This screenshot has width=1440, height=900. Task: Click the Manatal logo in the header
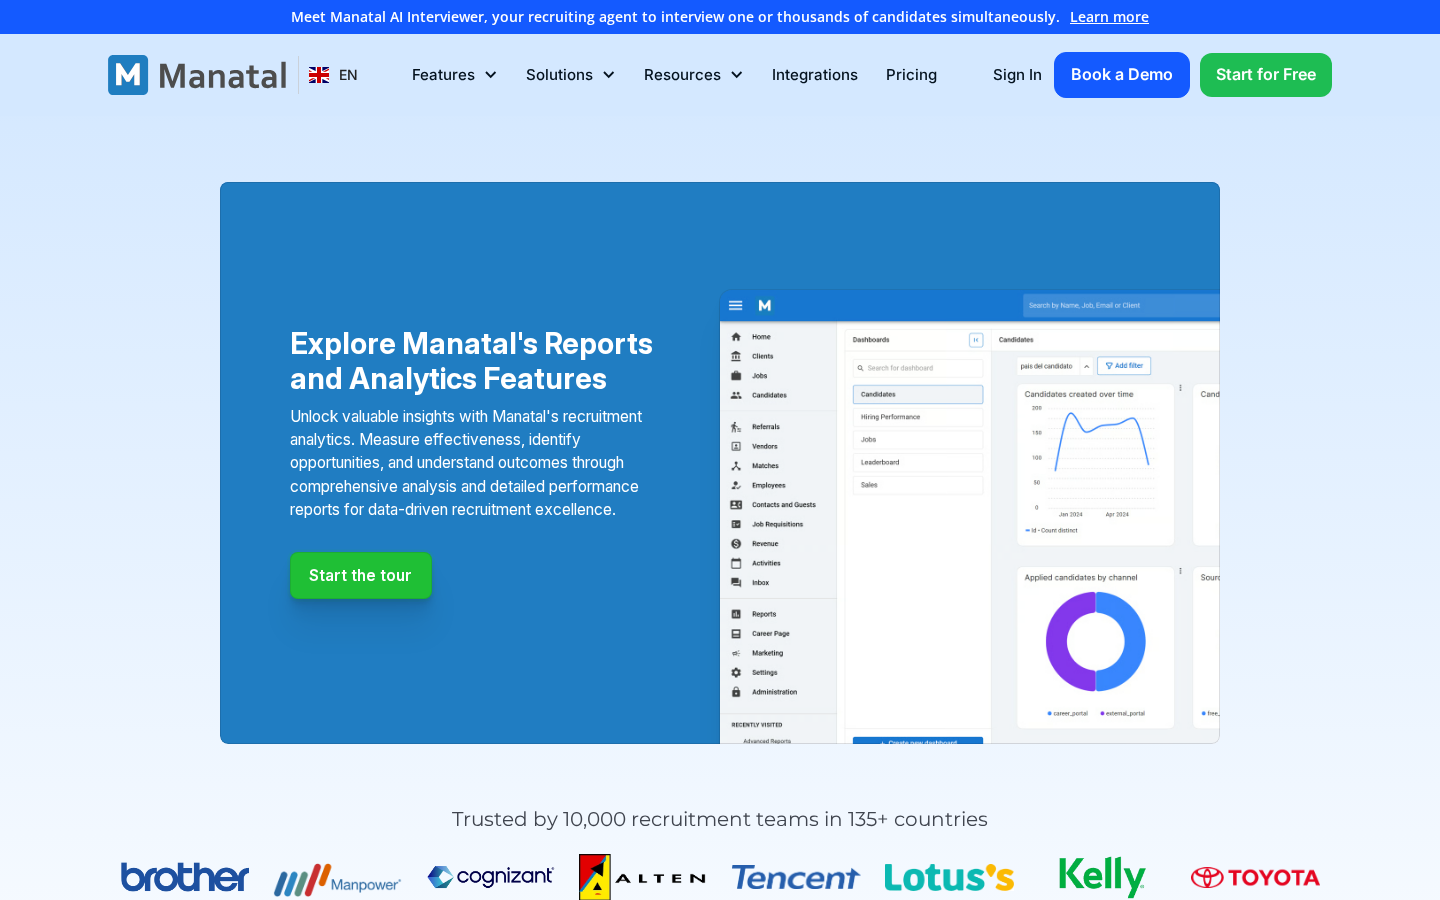[197, 75]
